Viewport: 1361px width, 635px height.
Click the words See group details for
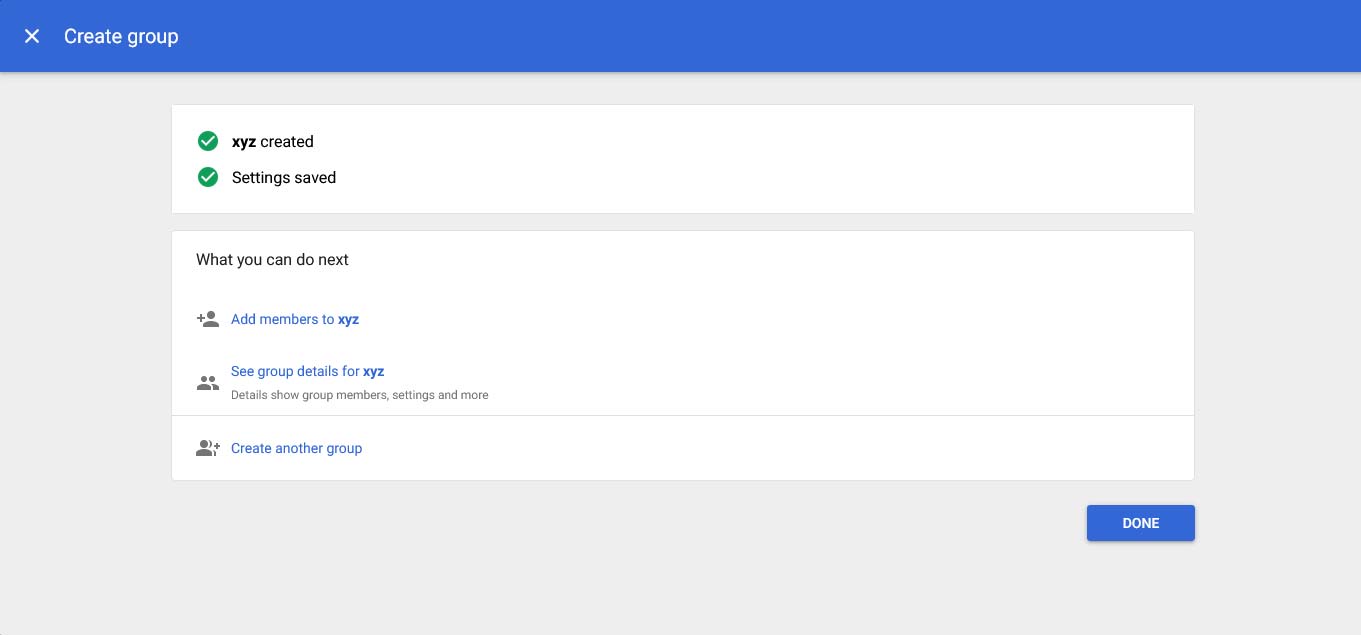coord(295,371)
